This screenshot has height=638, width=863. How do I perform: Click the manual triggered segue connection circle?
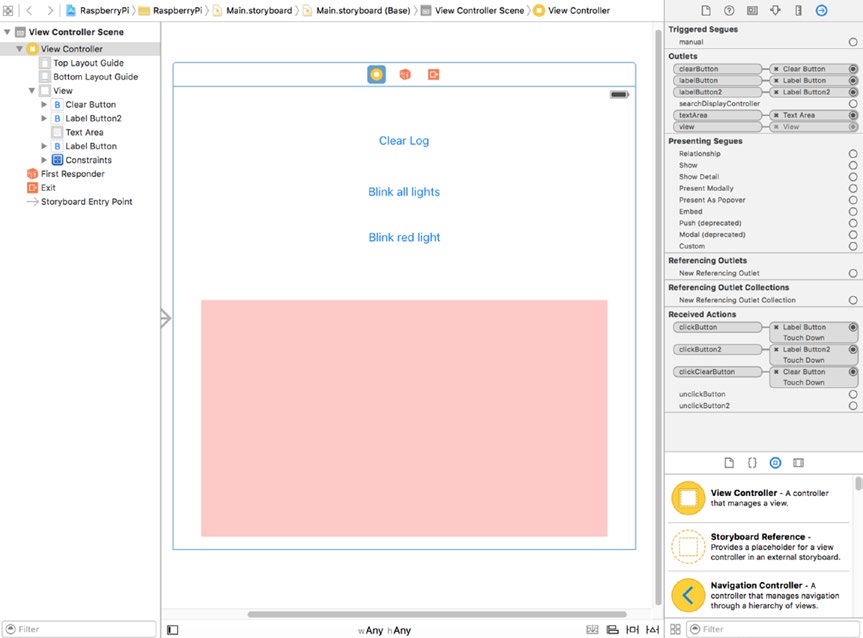853,42
